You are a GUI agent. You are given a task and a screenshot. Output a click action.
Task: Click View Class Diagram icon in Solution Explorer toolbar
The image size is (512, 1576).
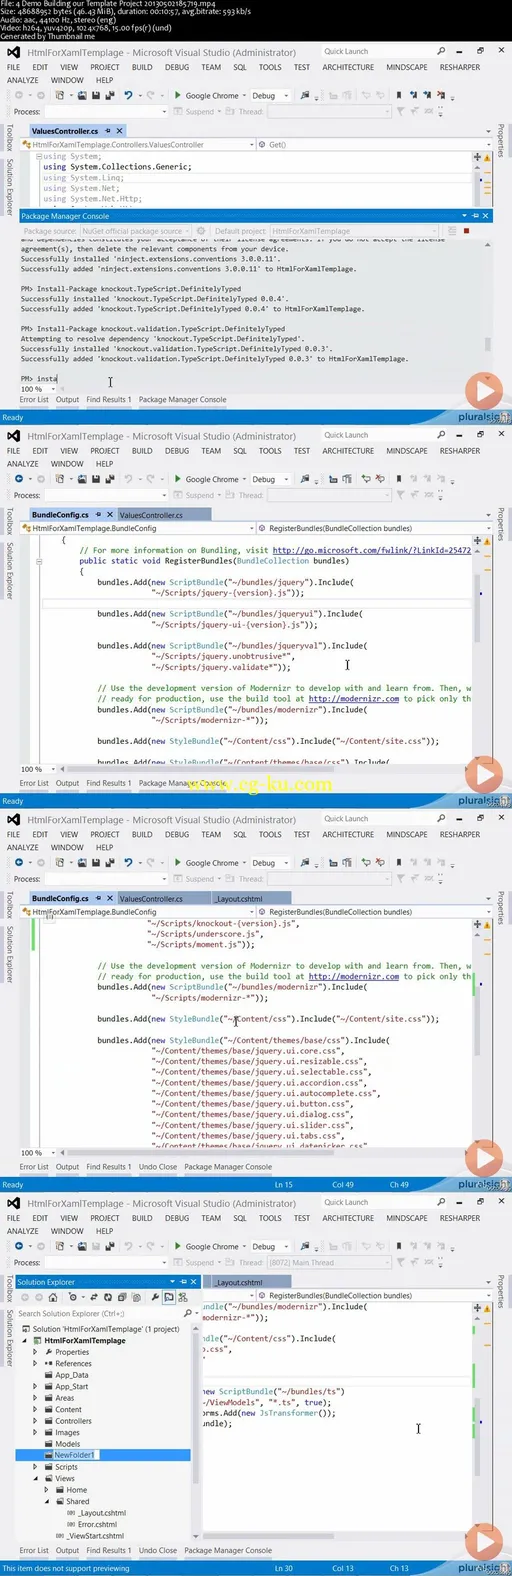point(182,1297)
